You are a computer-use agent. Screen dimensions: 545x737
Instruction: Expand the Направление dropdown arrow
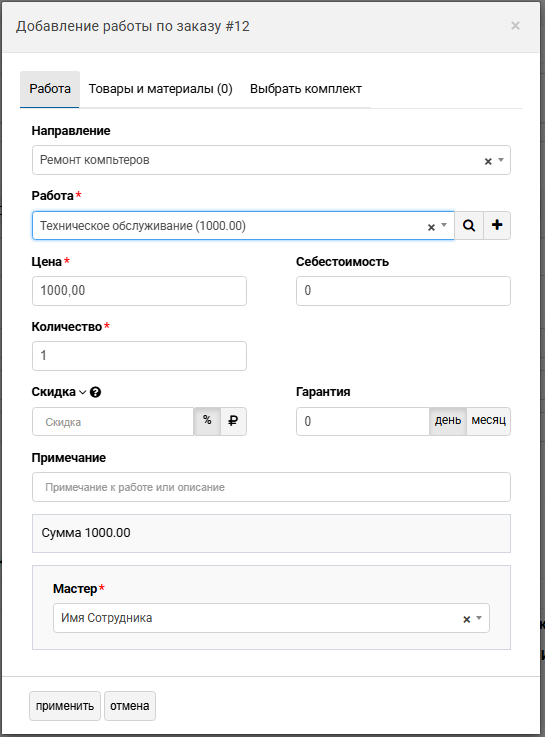tap(501, 160)
